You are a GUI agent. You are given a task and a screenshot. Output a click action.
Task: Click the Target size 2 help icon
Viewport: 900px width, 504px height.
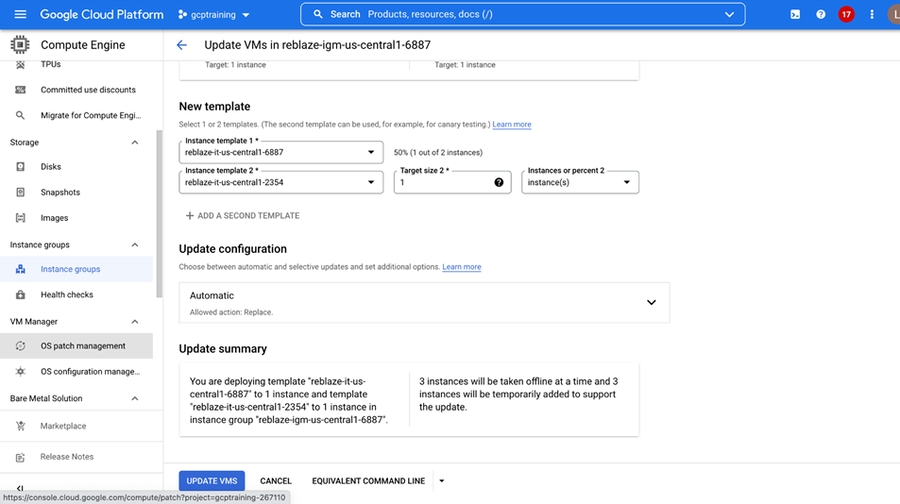coord(498,183)
